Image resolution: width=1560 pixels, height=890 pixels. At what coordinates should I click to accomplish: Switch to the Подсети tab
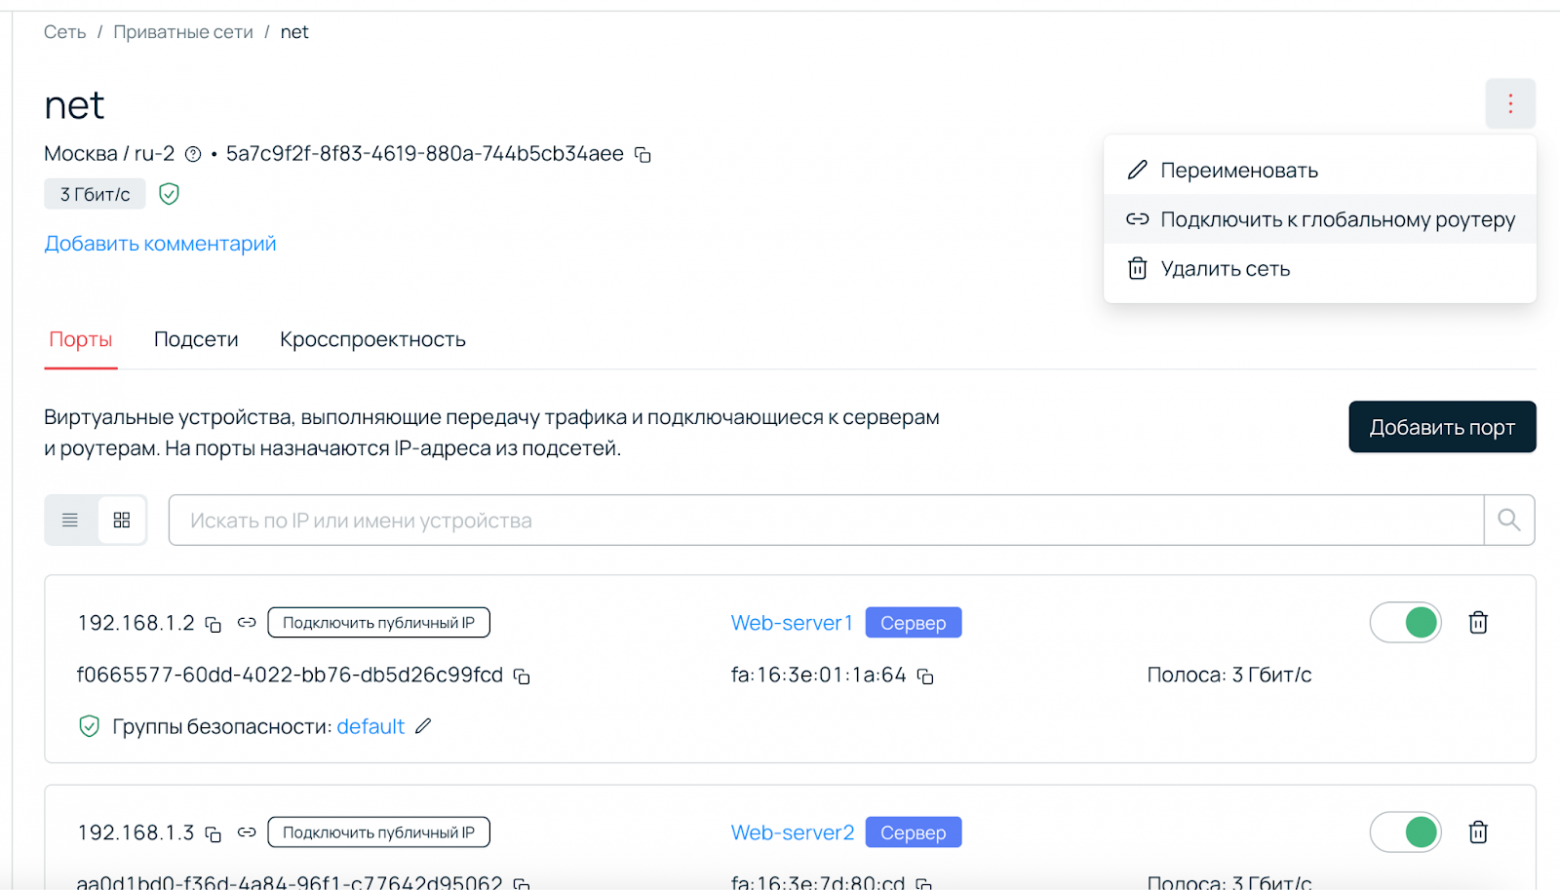point(196,339)
